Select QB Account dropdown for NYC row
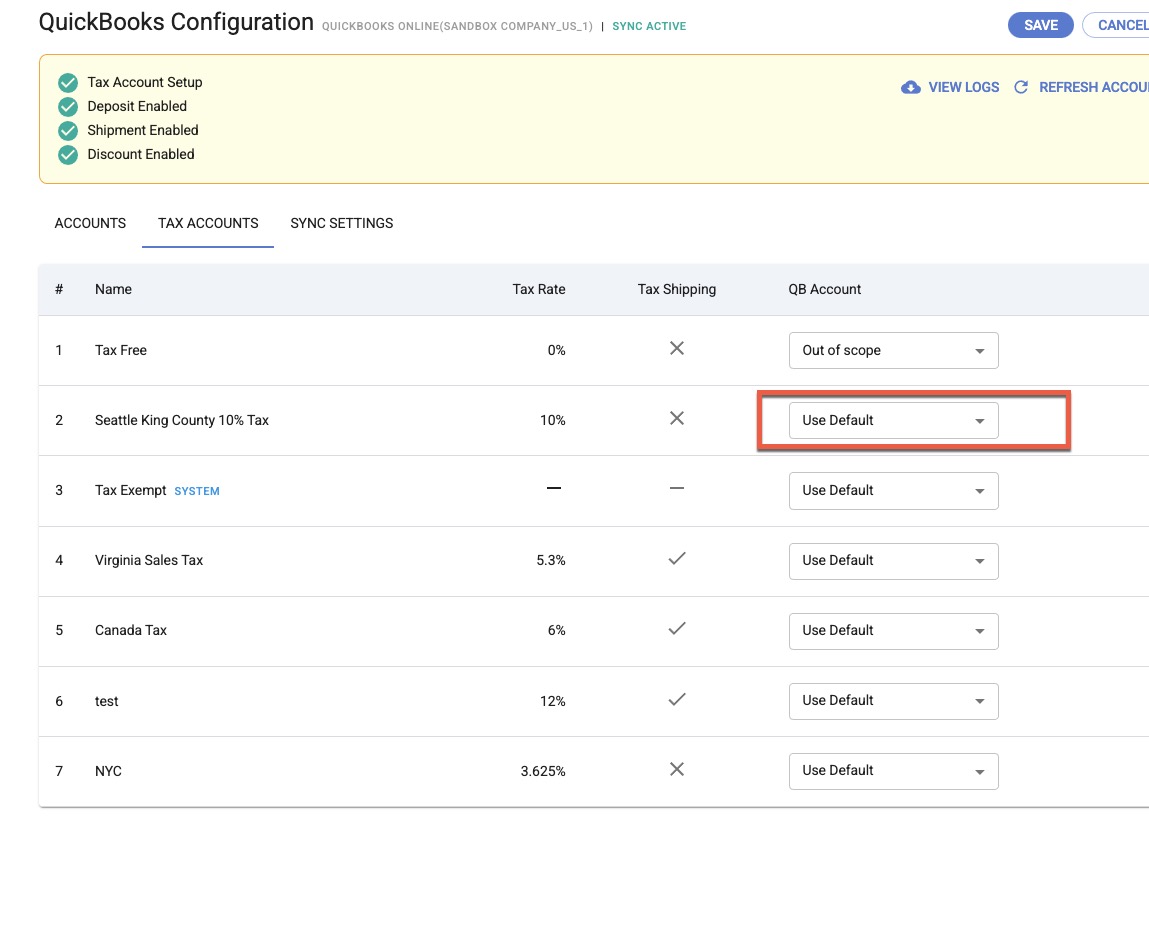The width and height of the screenshot is (1149, 944). (x=893, y=771)
